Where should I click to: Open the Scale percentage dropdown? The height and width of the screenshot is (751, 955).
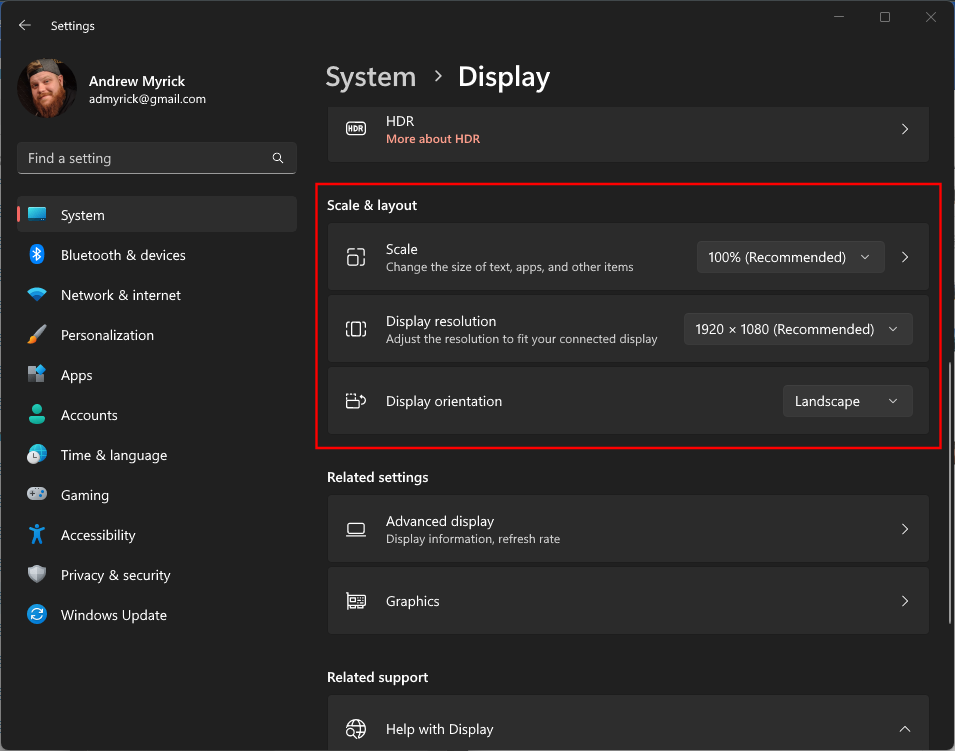coord(790,257)
